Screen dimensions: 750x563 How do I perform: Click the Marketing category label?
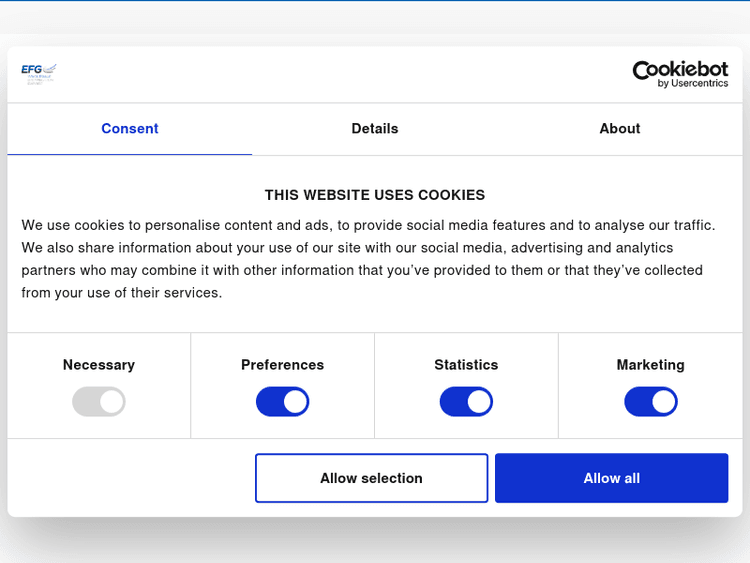click(651, 365)
